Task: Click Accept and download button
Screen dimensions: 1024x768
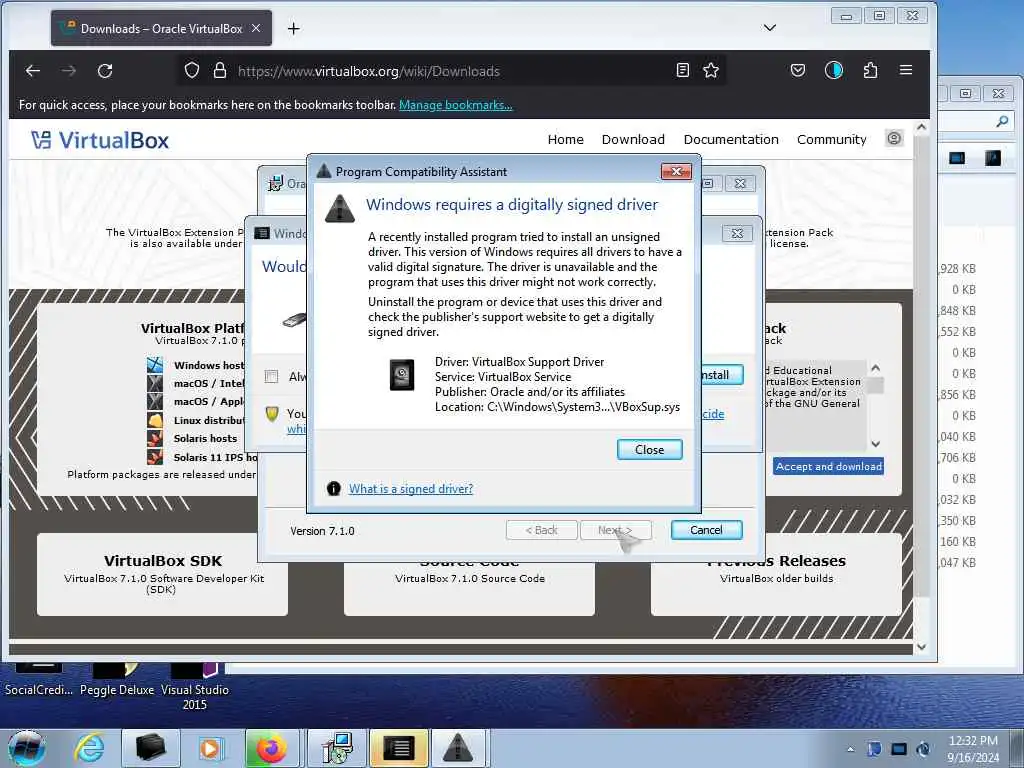Action: click(x=829, y=466)
